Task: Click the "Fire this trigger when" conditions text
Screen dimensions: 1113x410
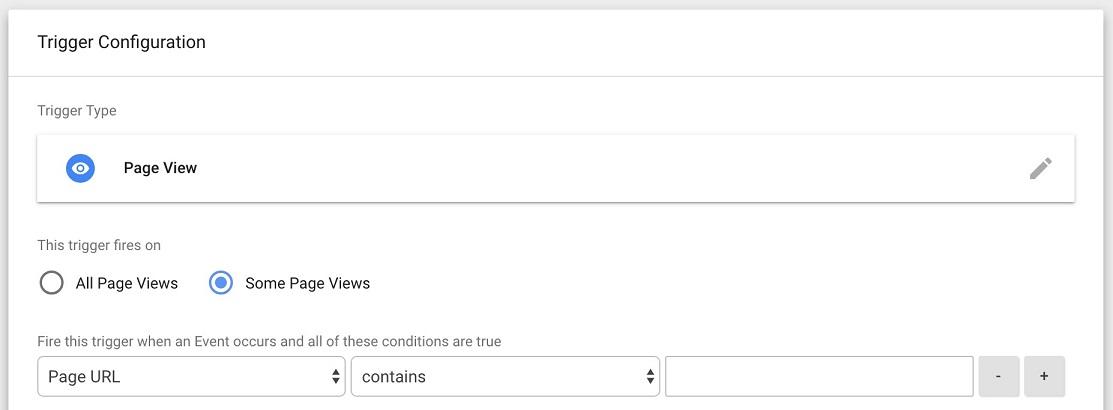Action: [269, 341]
